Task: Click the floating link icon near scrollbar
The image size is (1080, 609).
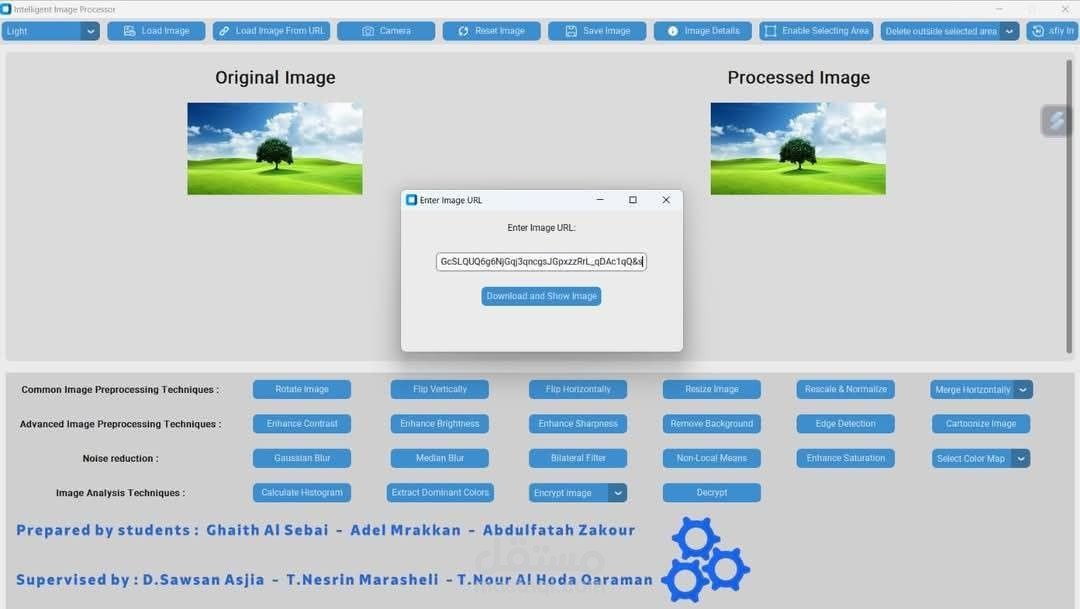Action: [x=1056, y=121]
